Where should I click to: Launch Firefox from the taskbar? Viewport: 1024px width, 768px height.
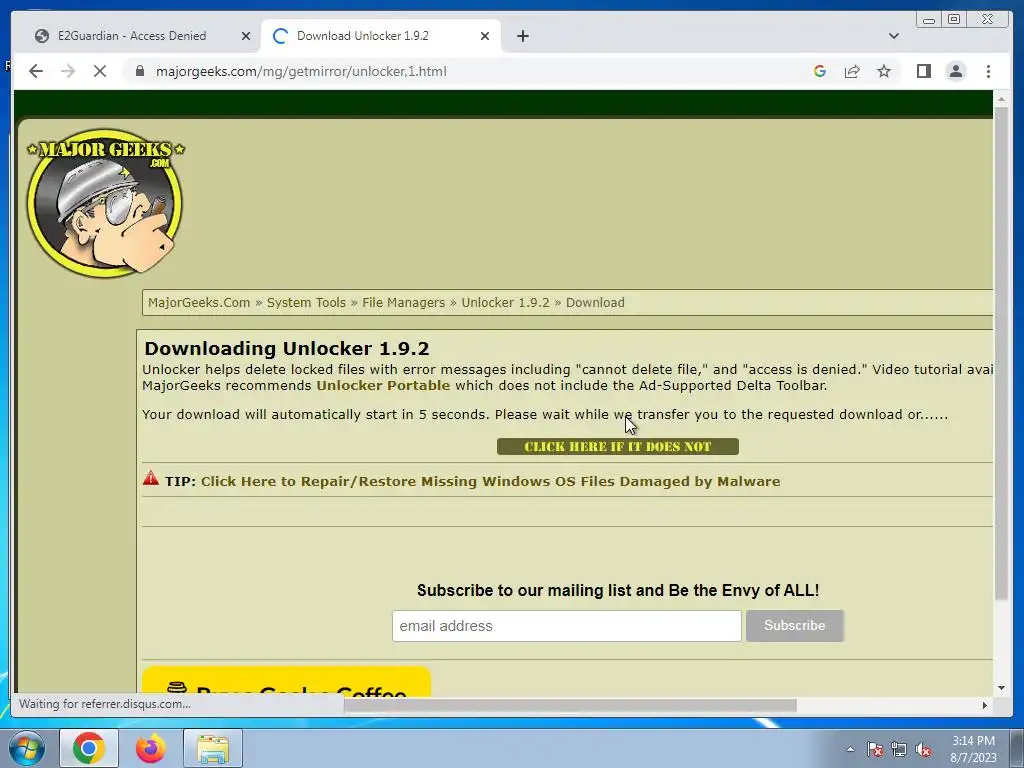pos(150,748)
